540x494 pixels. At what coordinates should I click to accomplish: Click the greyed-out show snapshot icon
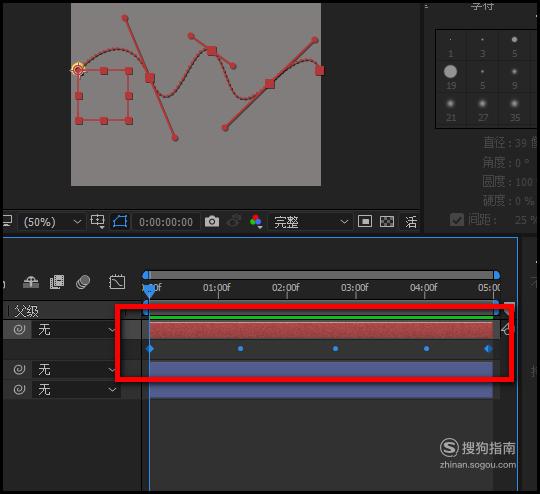point(234,222)
